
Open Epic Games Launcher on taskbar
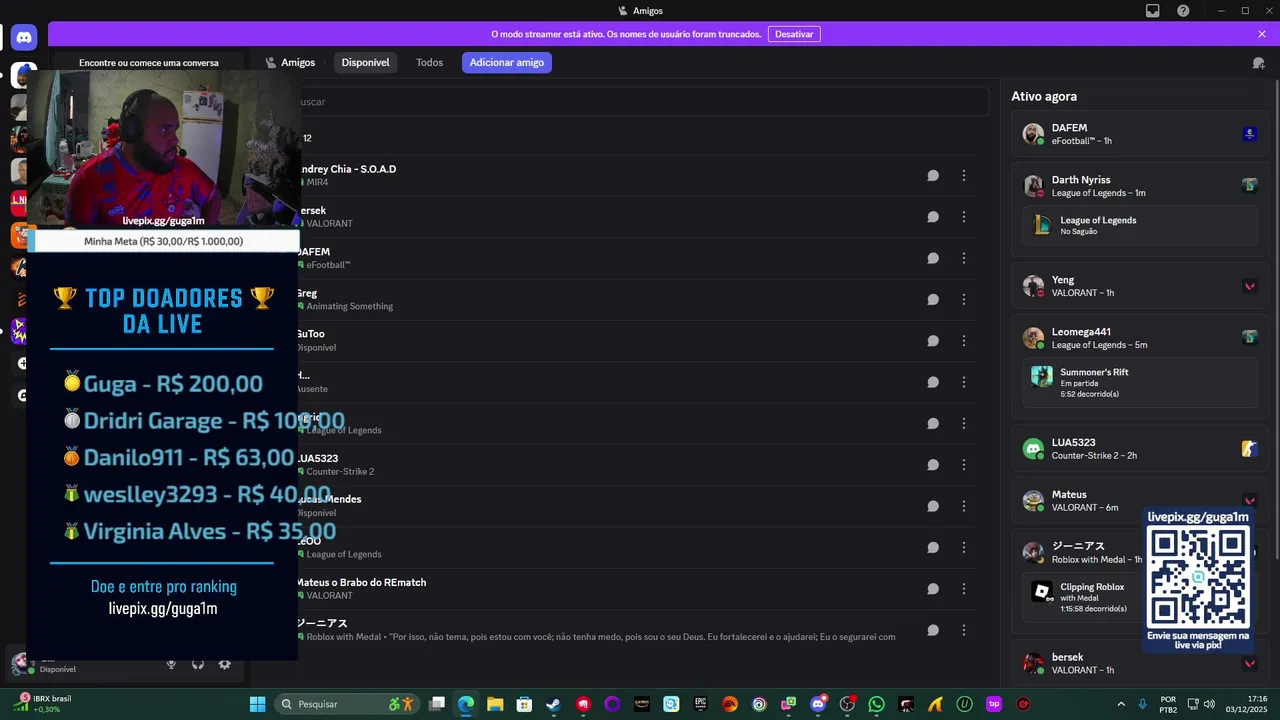coord(700,704)
